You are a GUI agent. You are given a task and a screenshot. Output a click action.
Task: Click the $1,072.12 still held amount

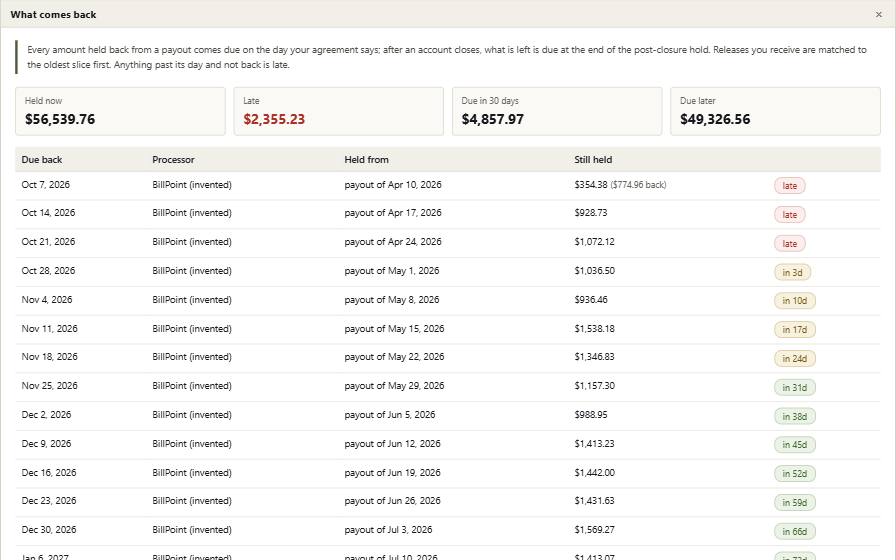(x=594, y=242)
